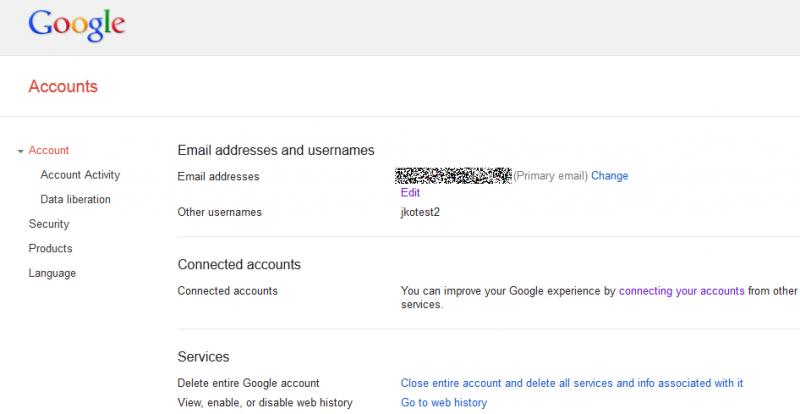
Task: Go to Security settings
Action: point(49,224)
